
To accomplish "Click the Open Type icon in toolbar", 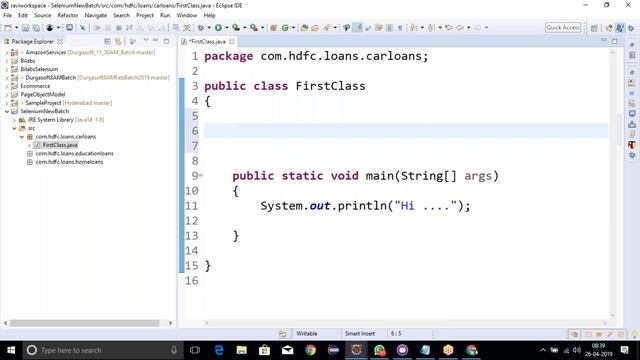I will click(x=304, y=28).
